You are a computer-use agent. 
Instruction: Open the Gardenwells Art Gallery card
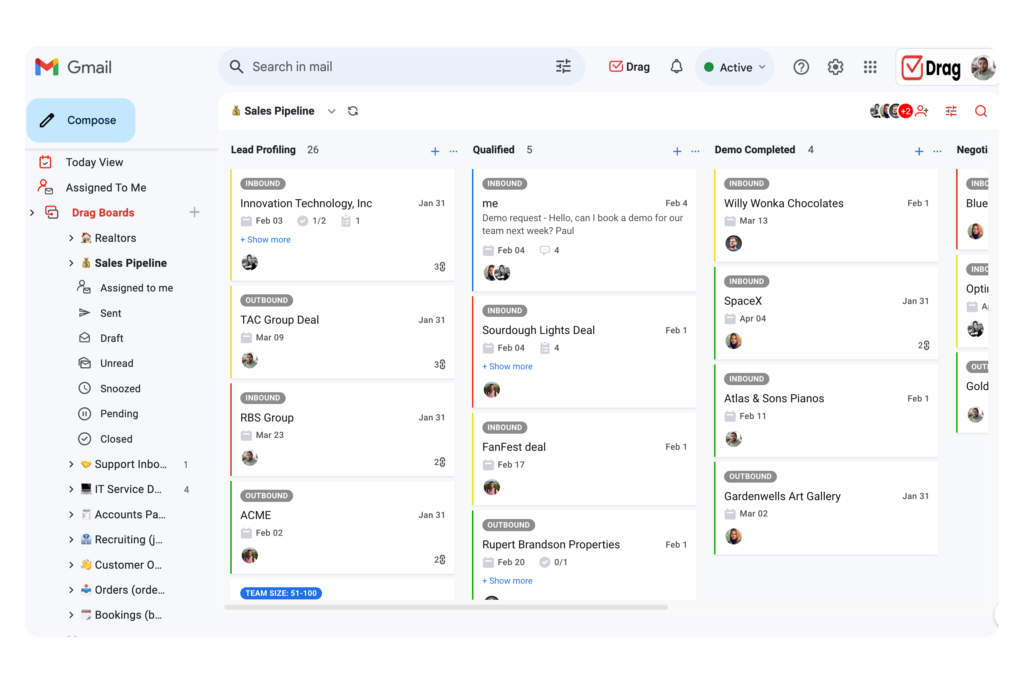[x=826, y=508]
